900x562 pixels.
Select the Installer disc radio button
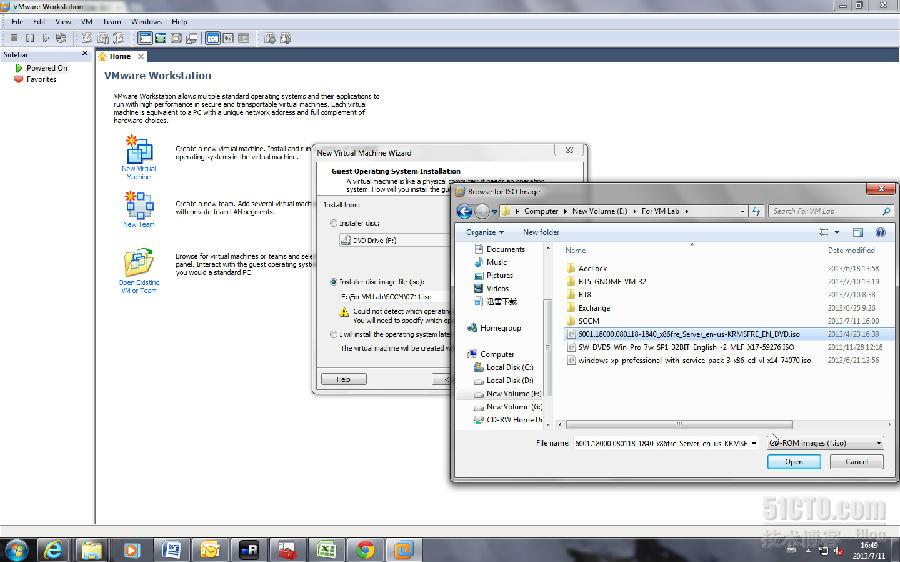tap(333, 223)
